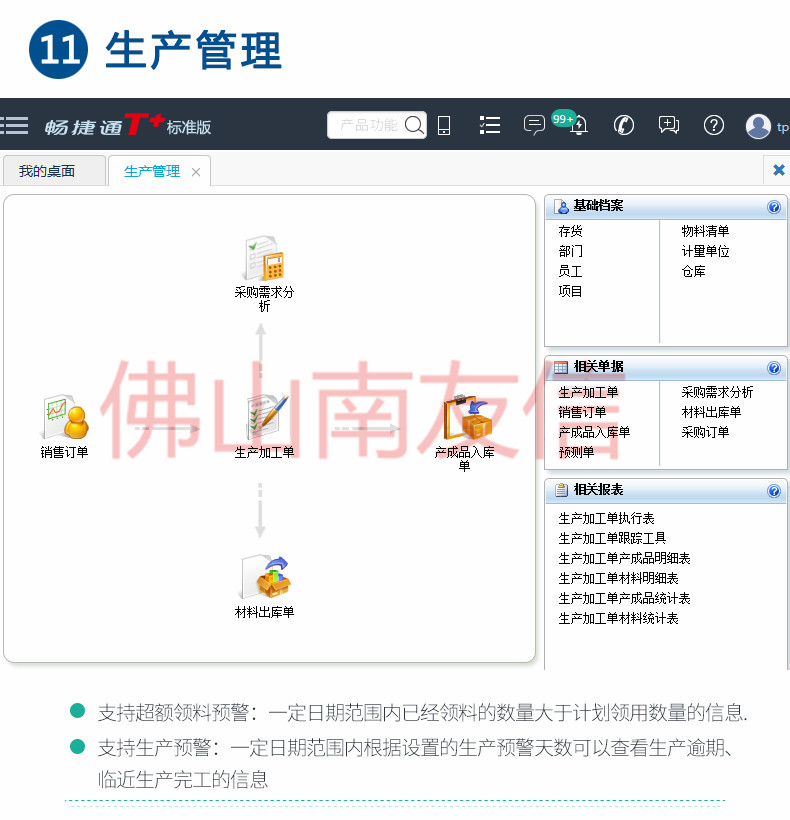Click the 畅捷通 T+ logo
The width and height of the screenshot is (790, 820).
(128, 126)
